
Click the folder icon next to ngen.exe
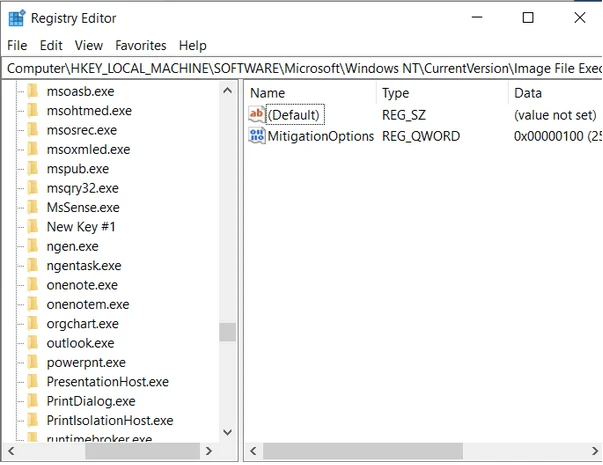point(33,246)
